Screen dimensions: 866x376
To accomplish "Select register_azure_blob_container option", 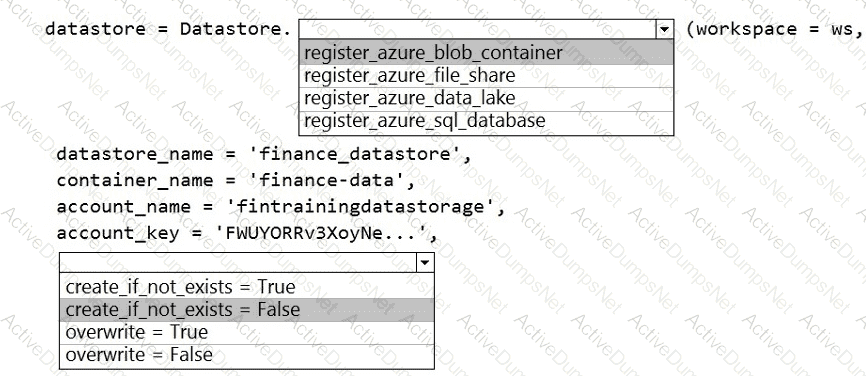I will tap(486, 53).
